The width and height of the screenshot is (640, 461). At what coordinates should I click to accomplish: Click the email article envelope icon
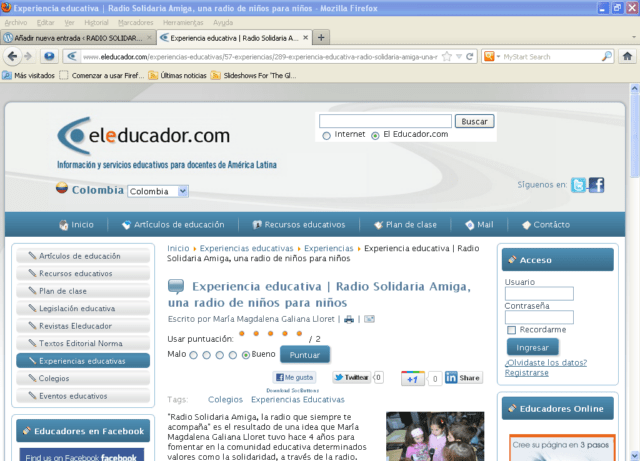(369, 319)
